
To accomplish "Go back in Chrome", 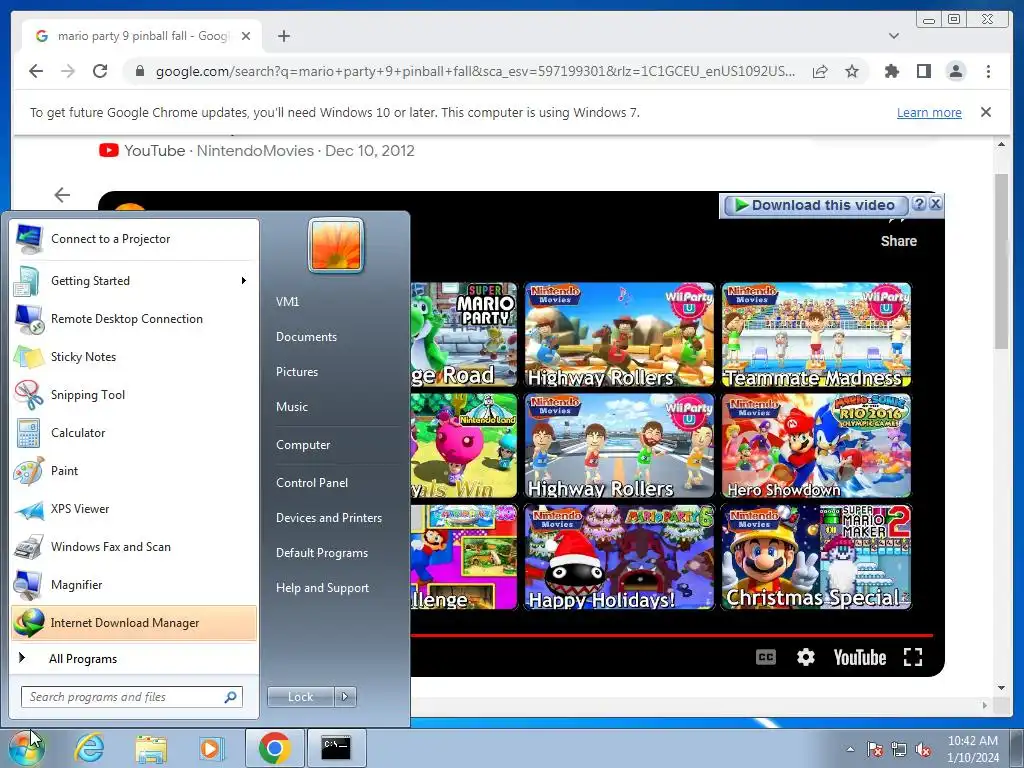I will click(36, 71).
